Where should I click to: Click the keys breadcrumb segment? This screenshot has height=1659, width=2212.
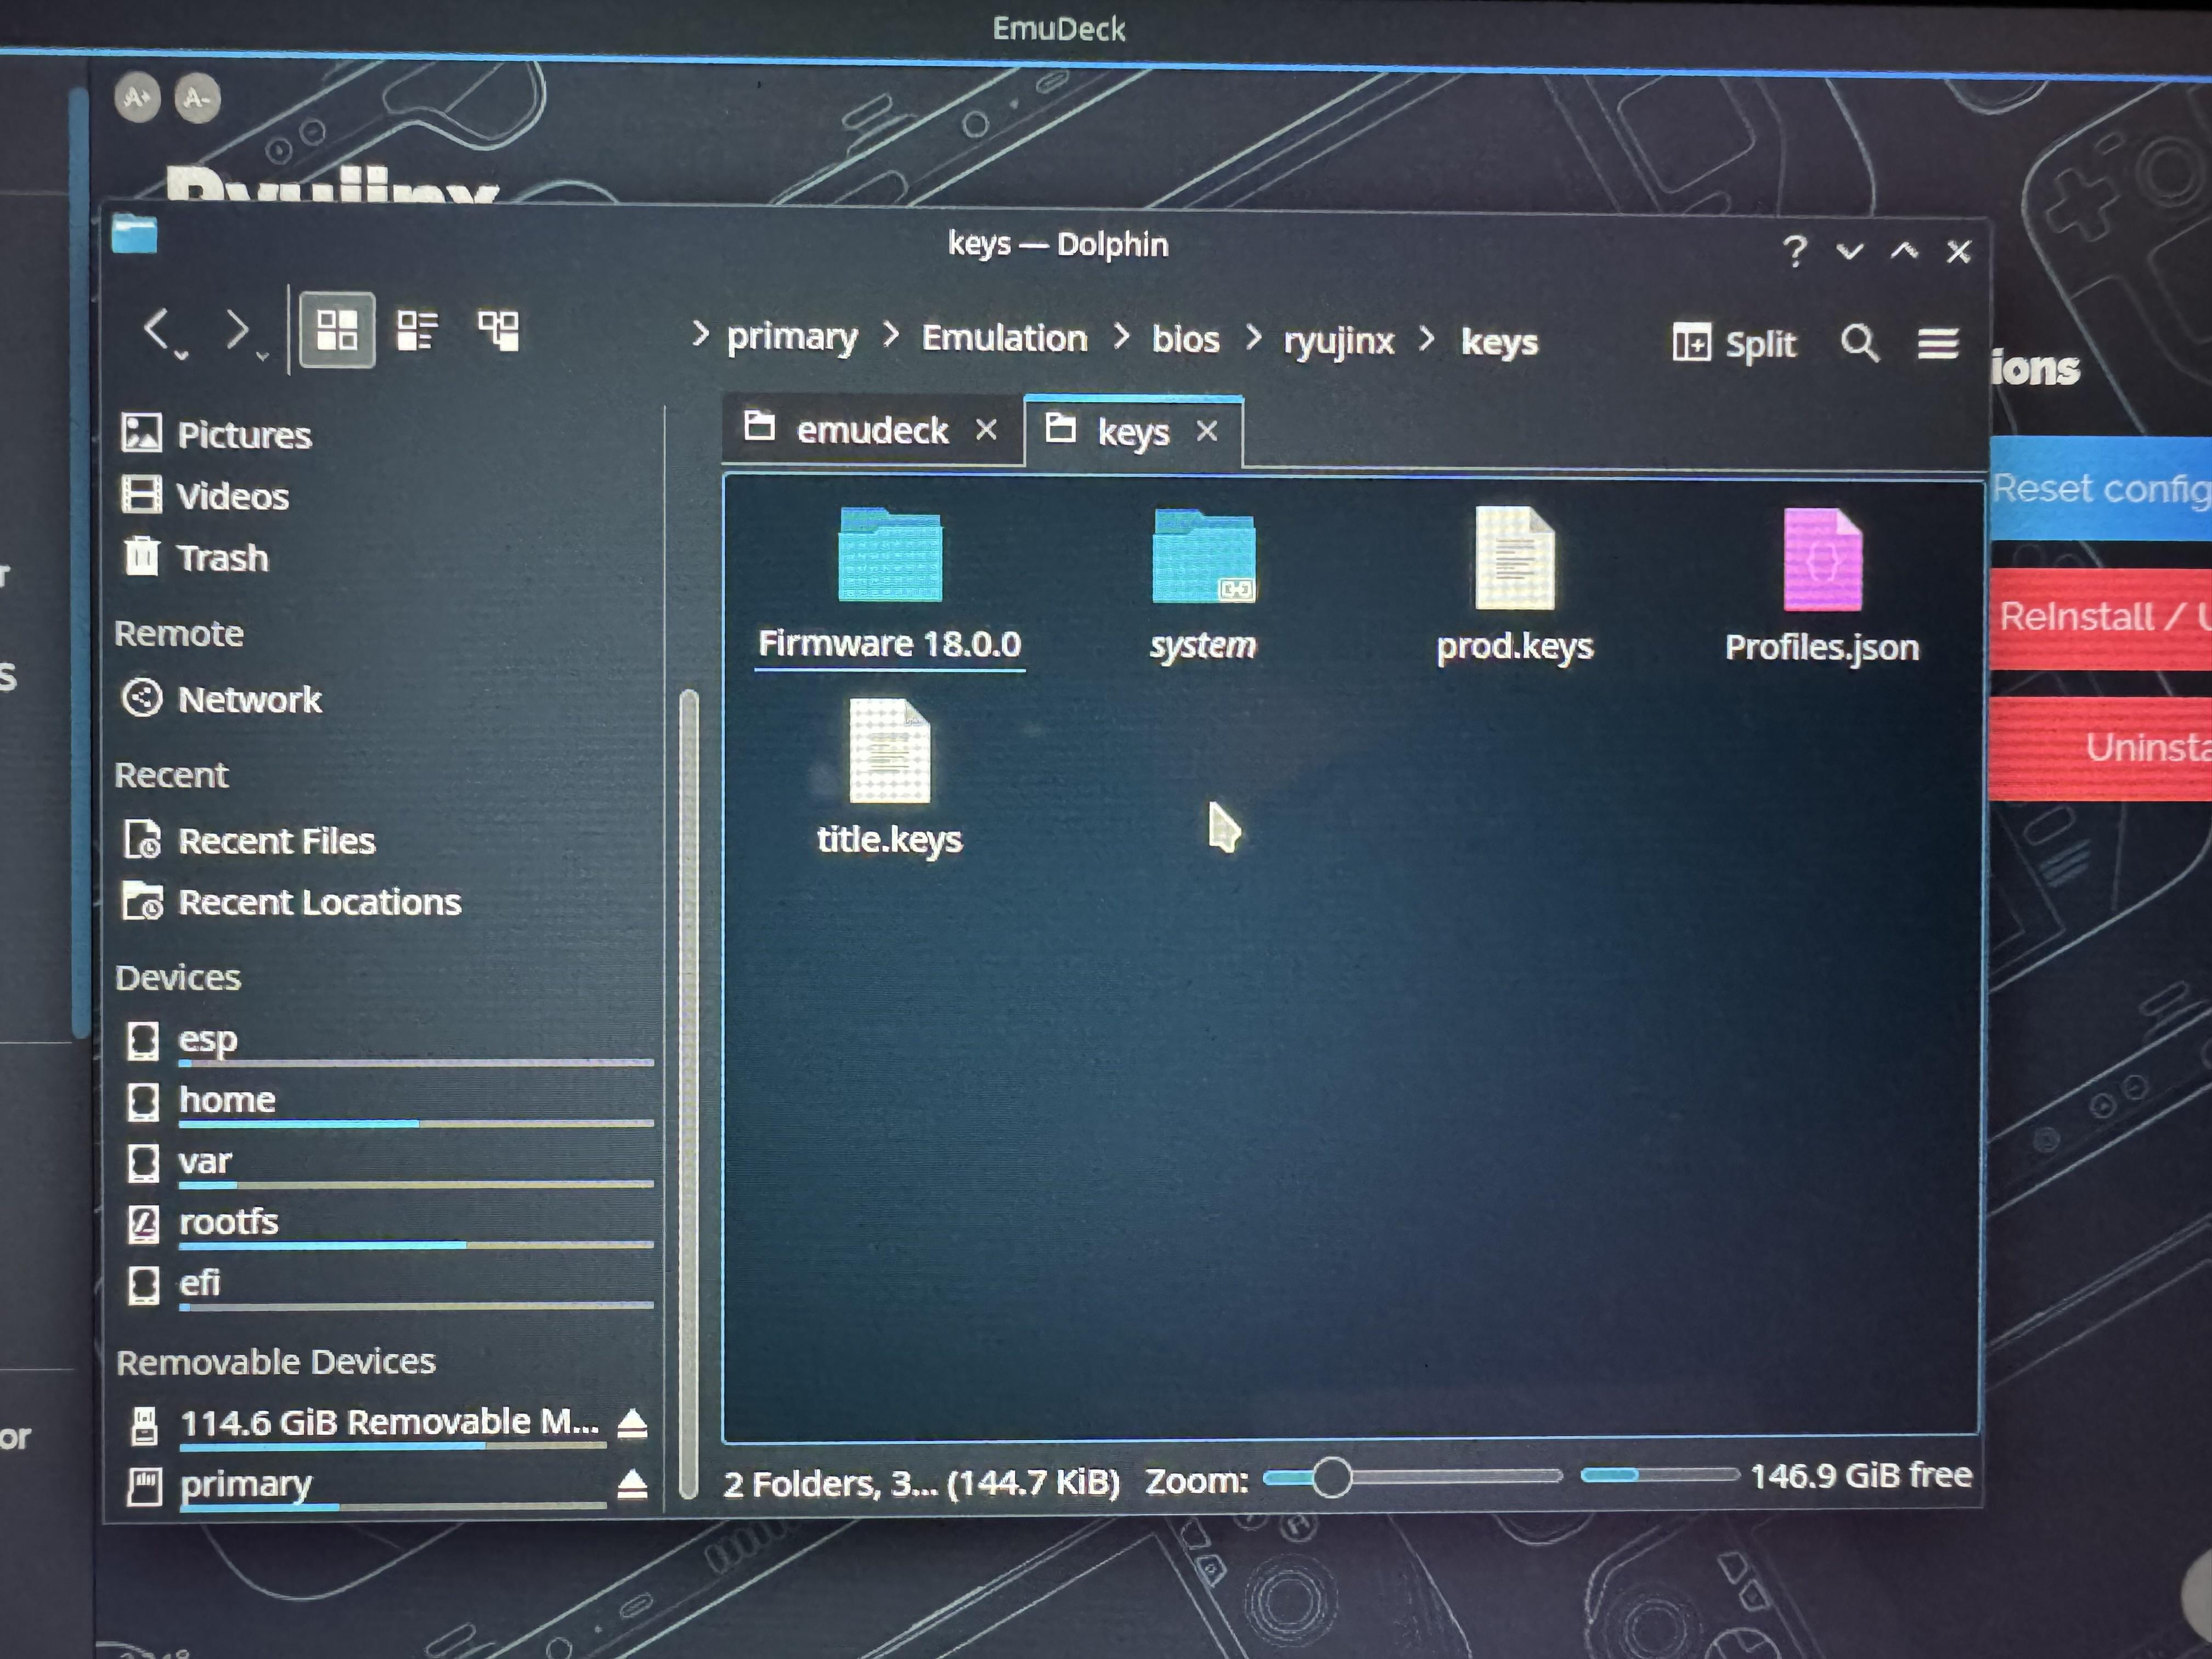click(1499, 342)
